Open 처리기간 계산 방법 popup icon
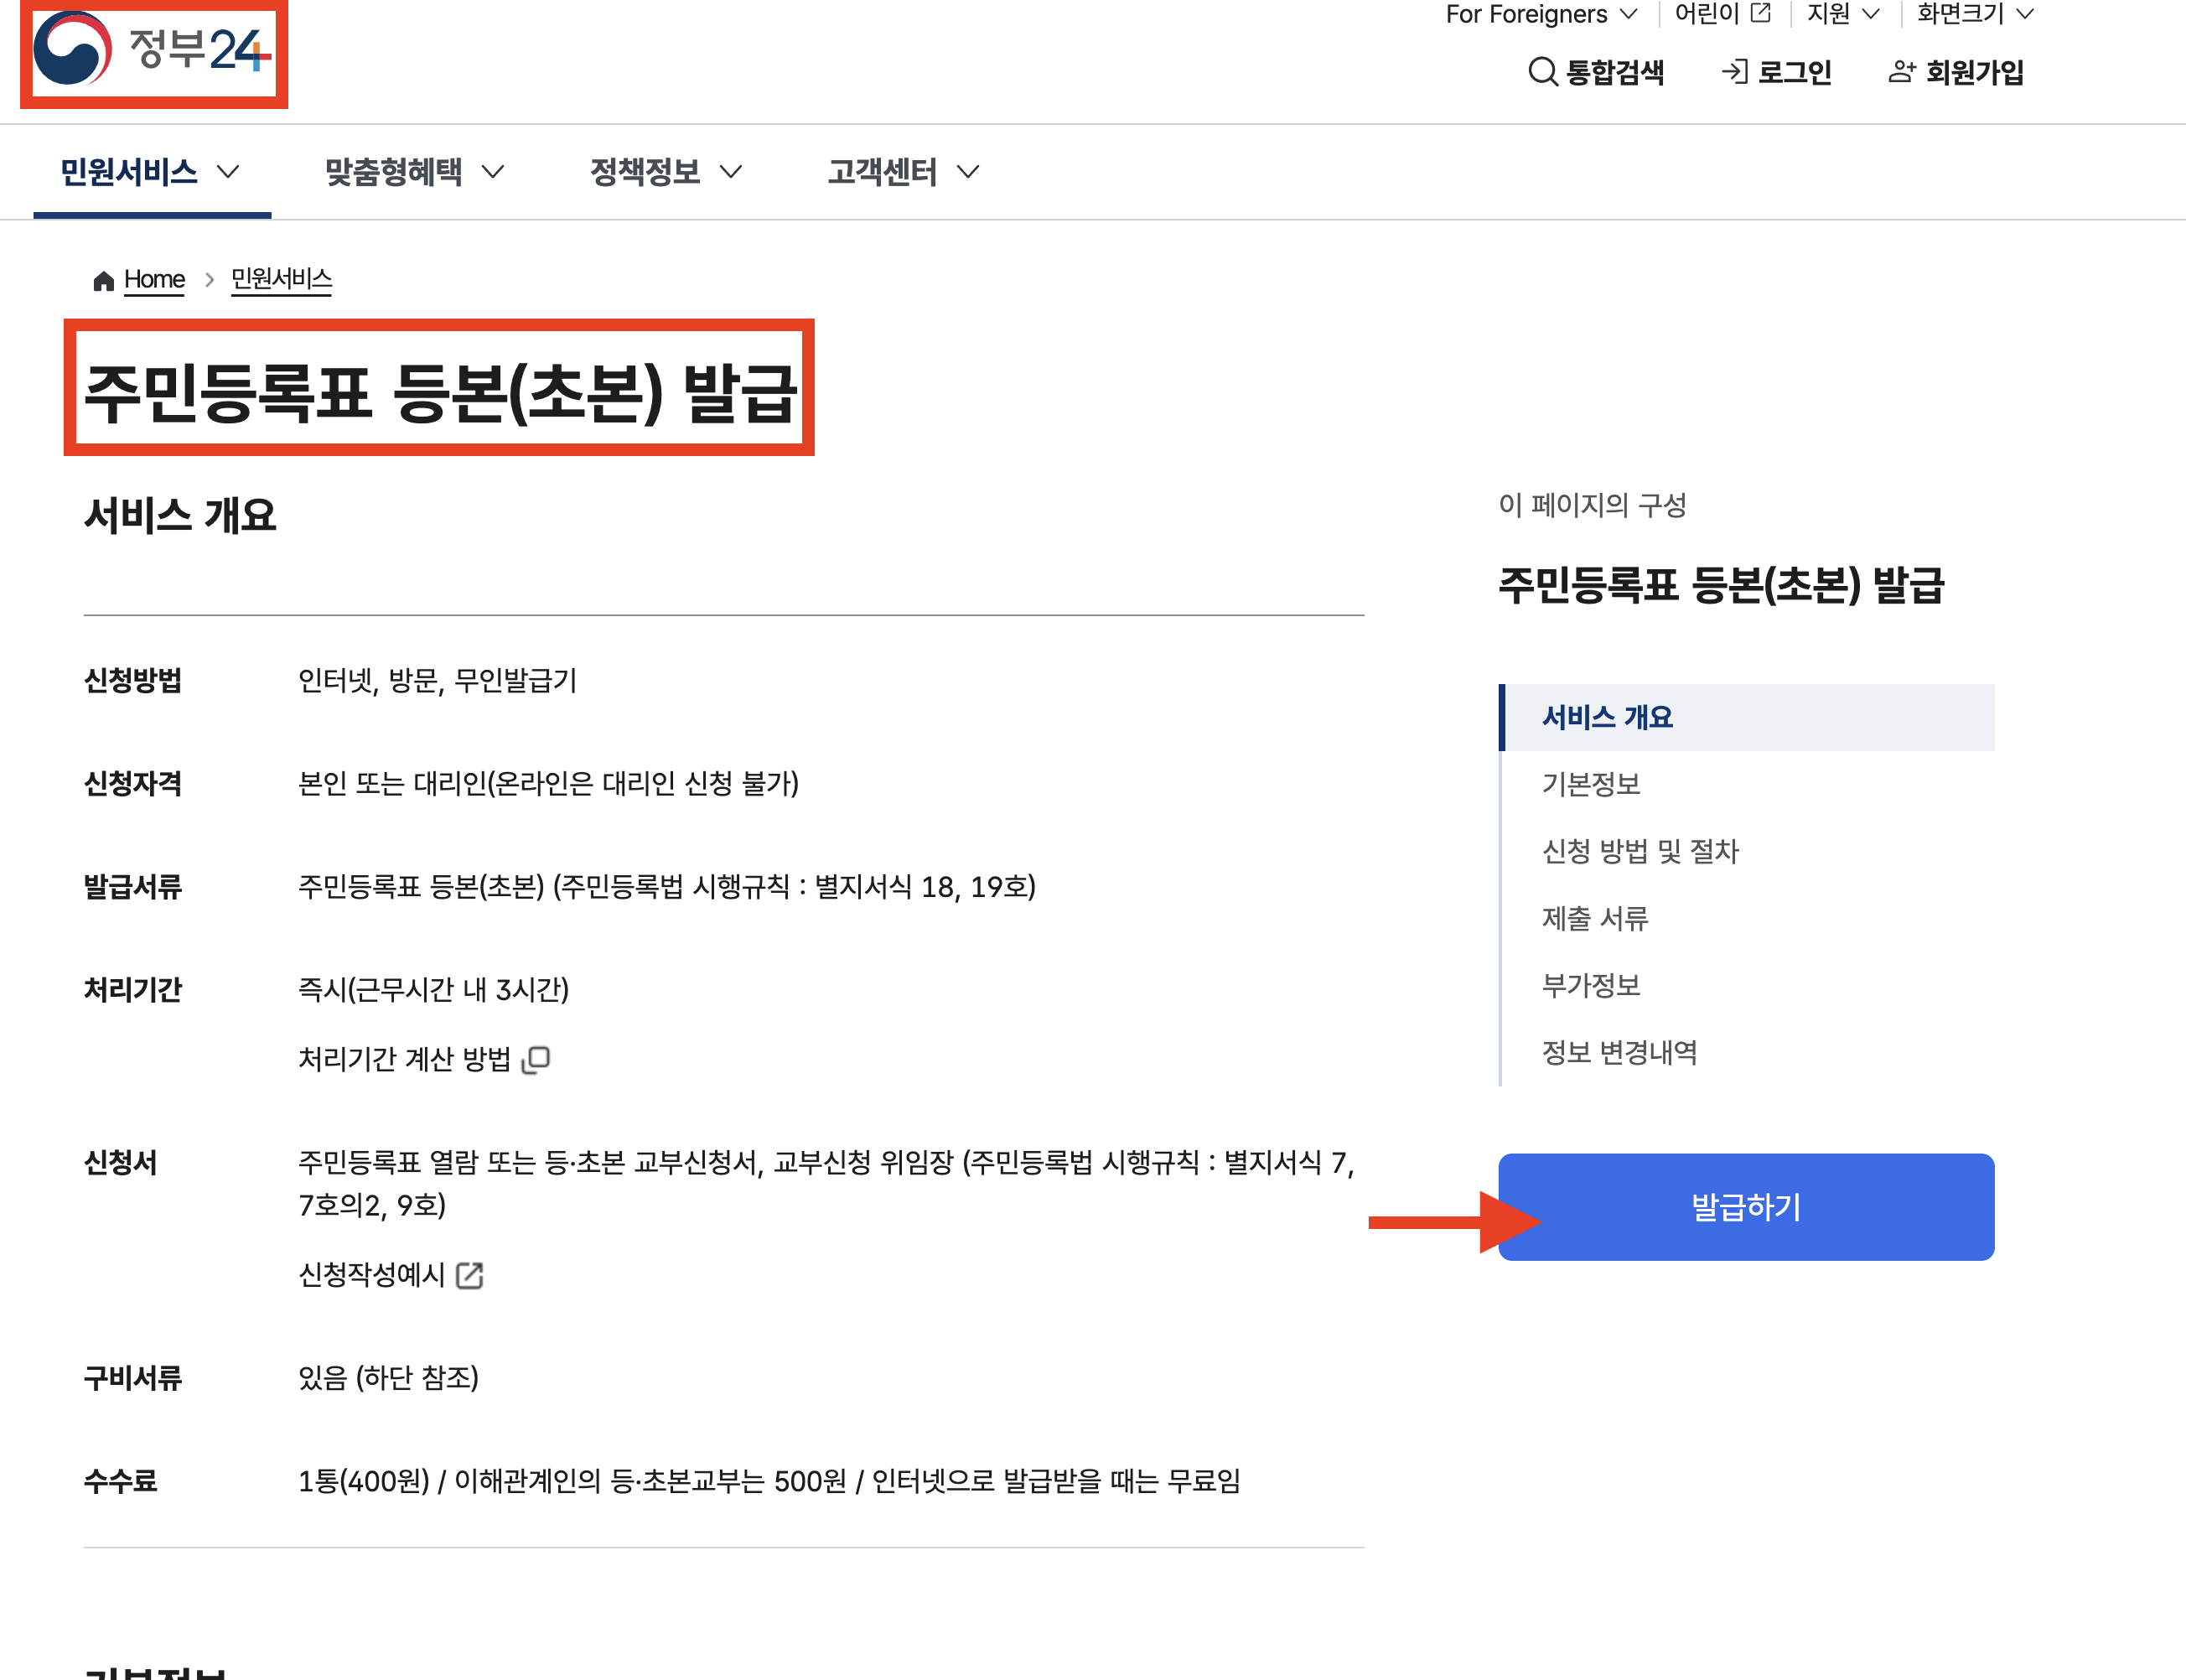 click(536, 1059)
